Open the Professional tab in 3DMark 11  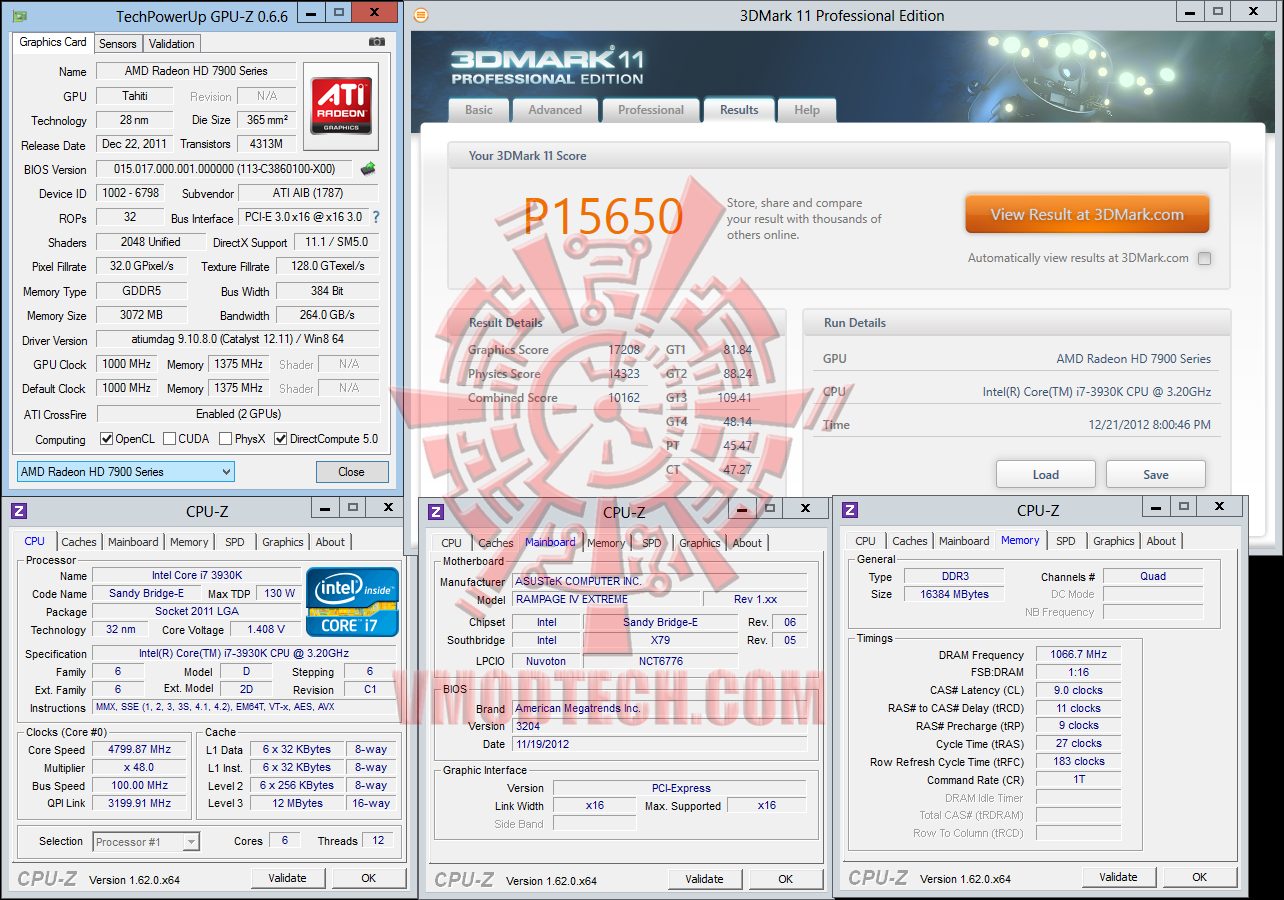(x=651, y=110)
